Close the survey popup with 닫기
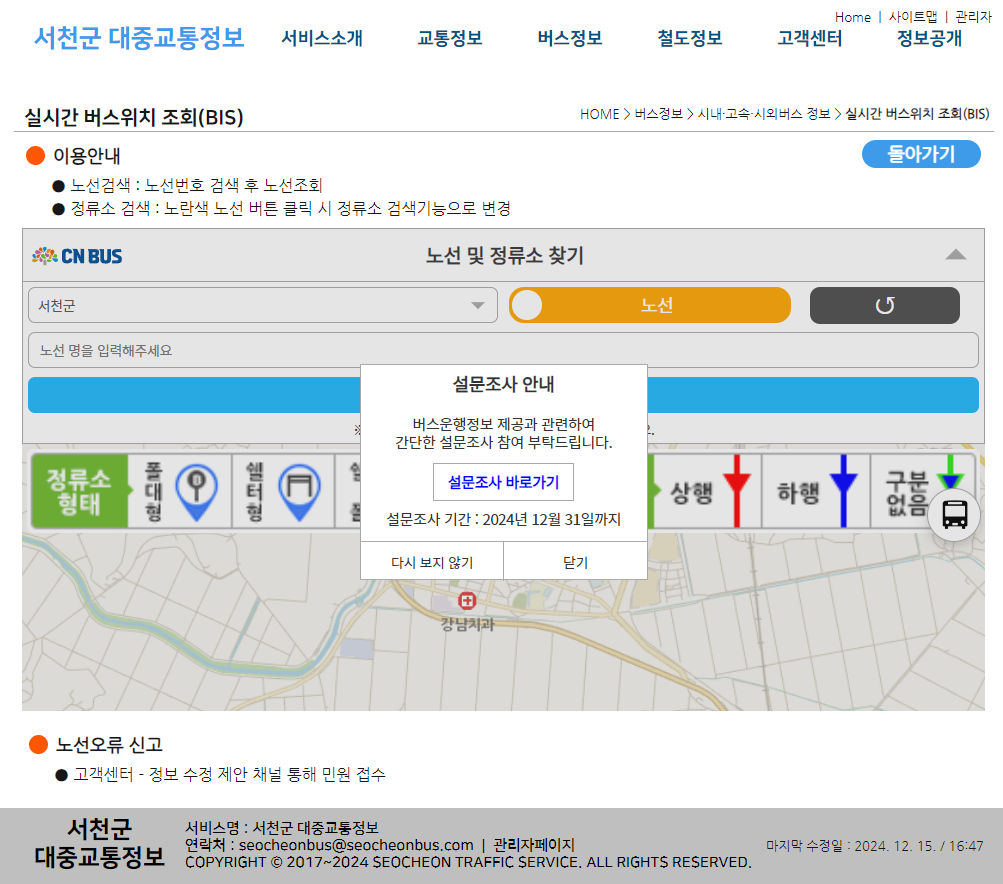1003x884 pixels. (575, 562)
